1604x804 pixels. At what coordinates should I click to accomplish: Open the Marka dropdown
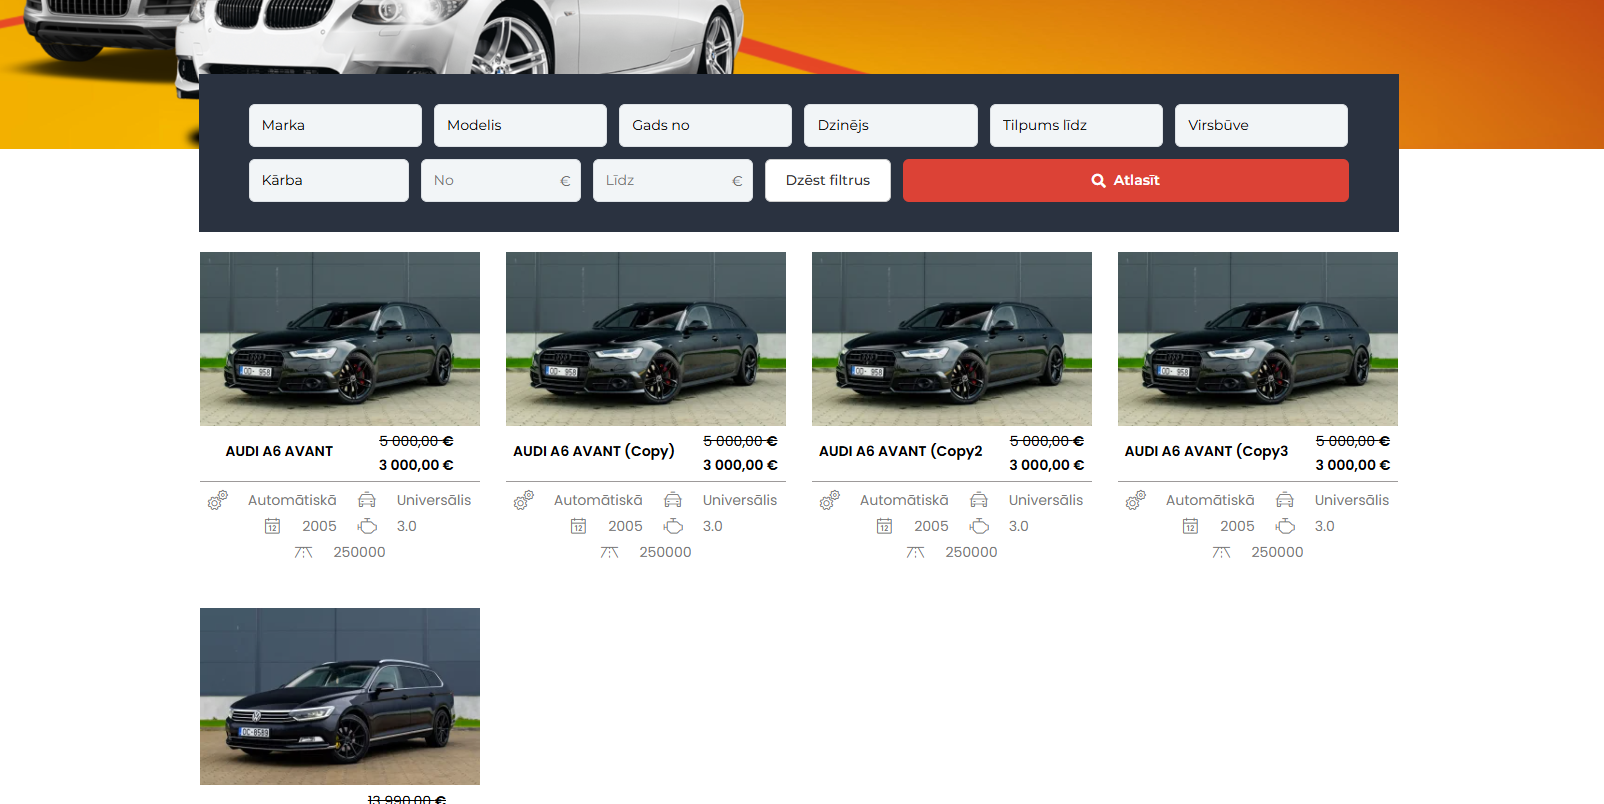click(335, 126)
